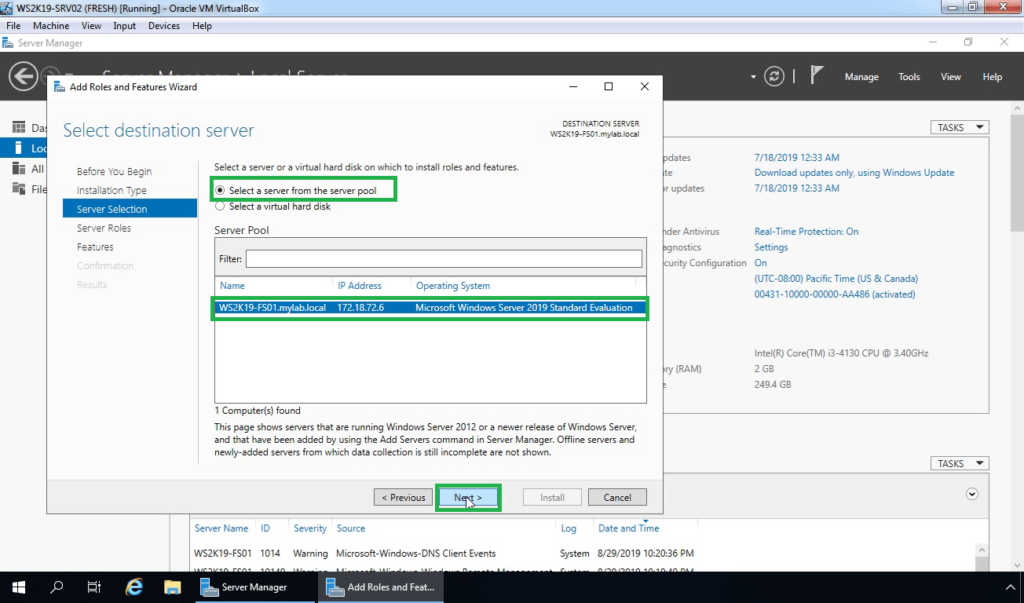Switch to Add Roles and Features taskbar button
The width and height of the screenshot is (1024, 603).
point(381,587)
